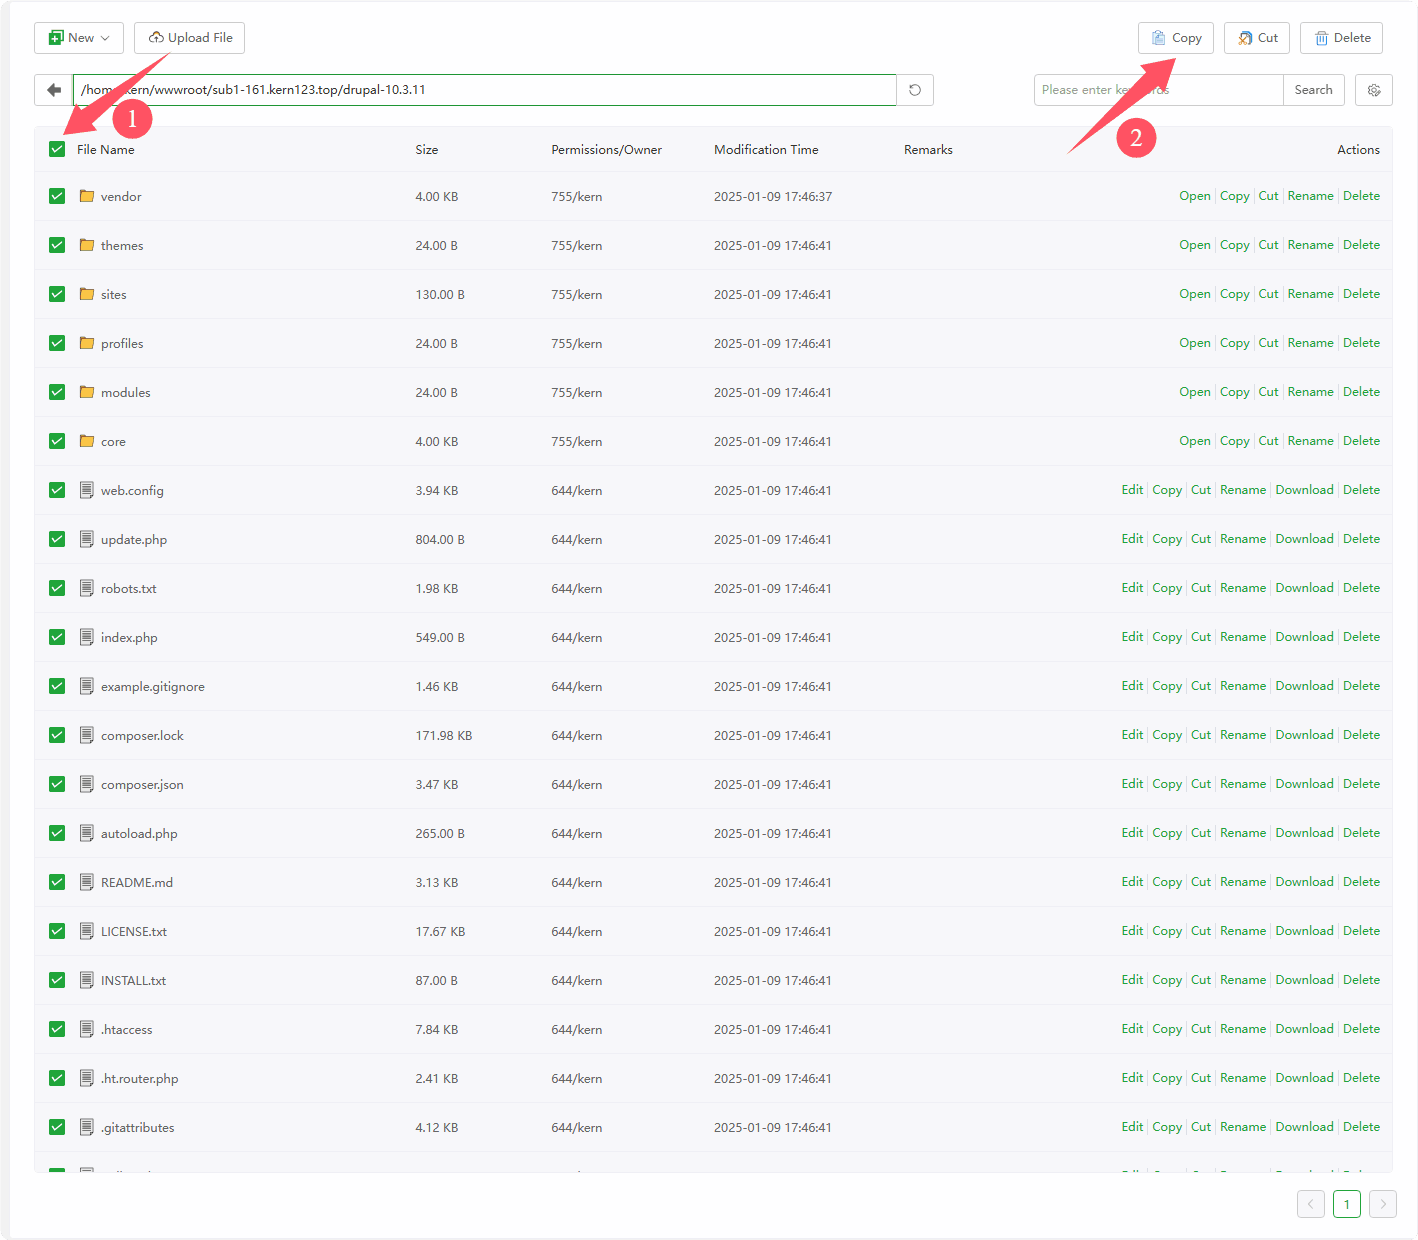
Task: Click the profiles folder name
Action: (122, 343)
